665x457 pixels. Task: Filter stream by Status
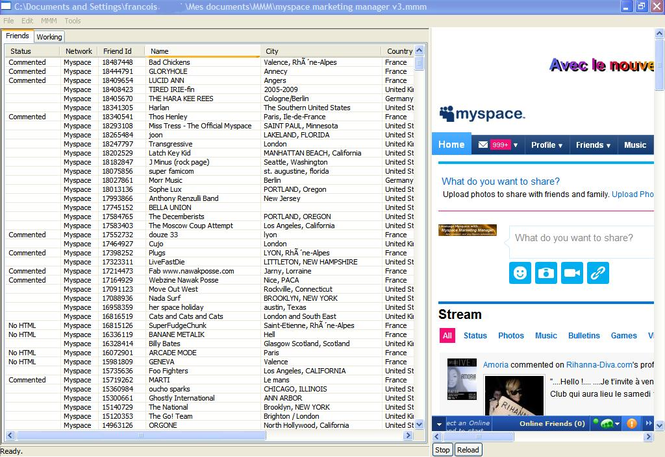tap(475, 335)
